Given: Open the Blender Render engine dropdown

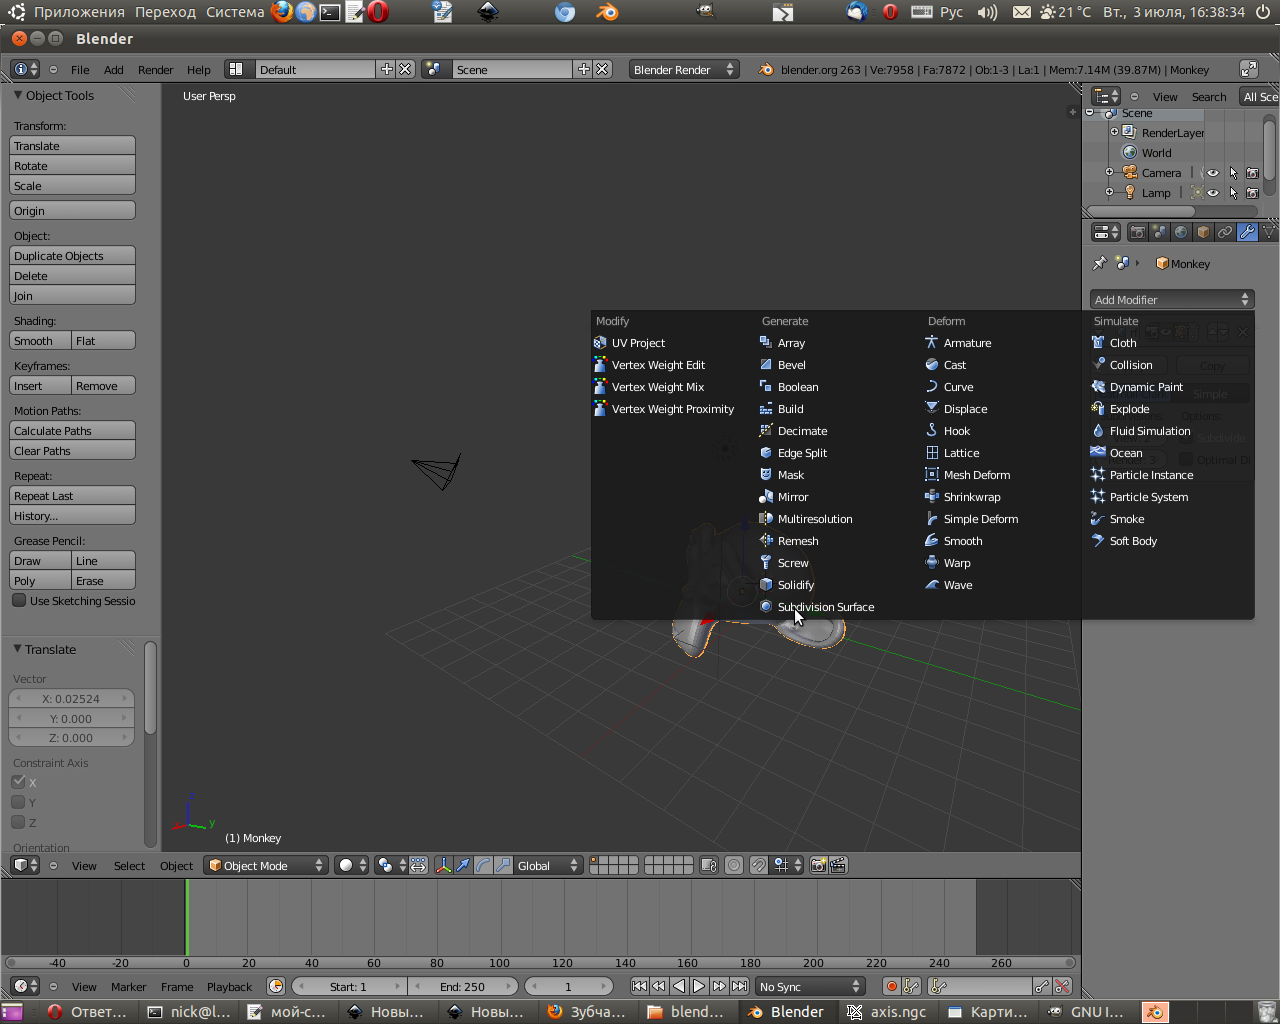Looking at the screenshot, I should (x=684, y=69).
